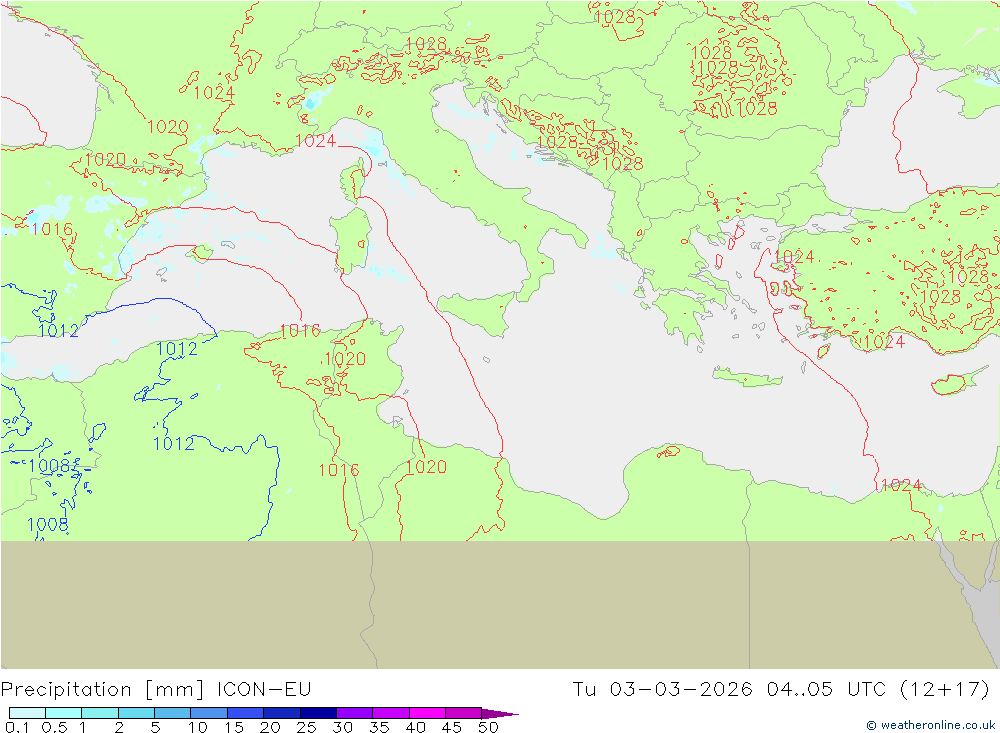Pick the 45–50 mm legend swatch
1000x733 pixels.
[x=464, y=713]
